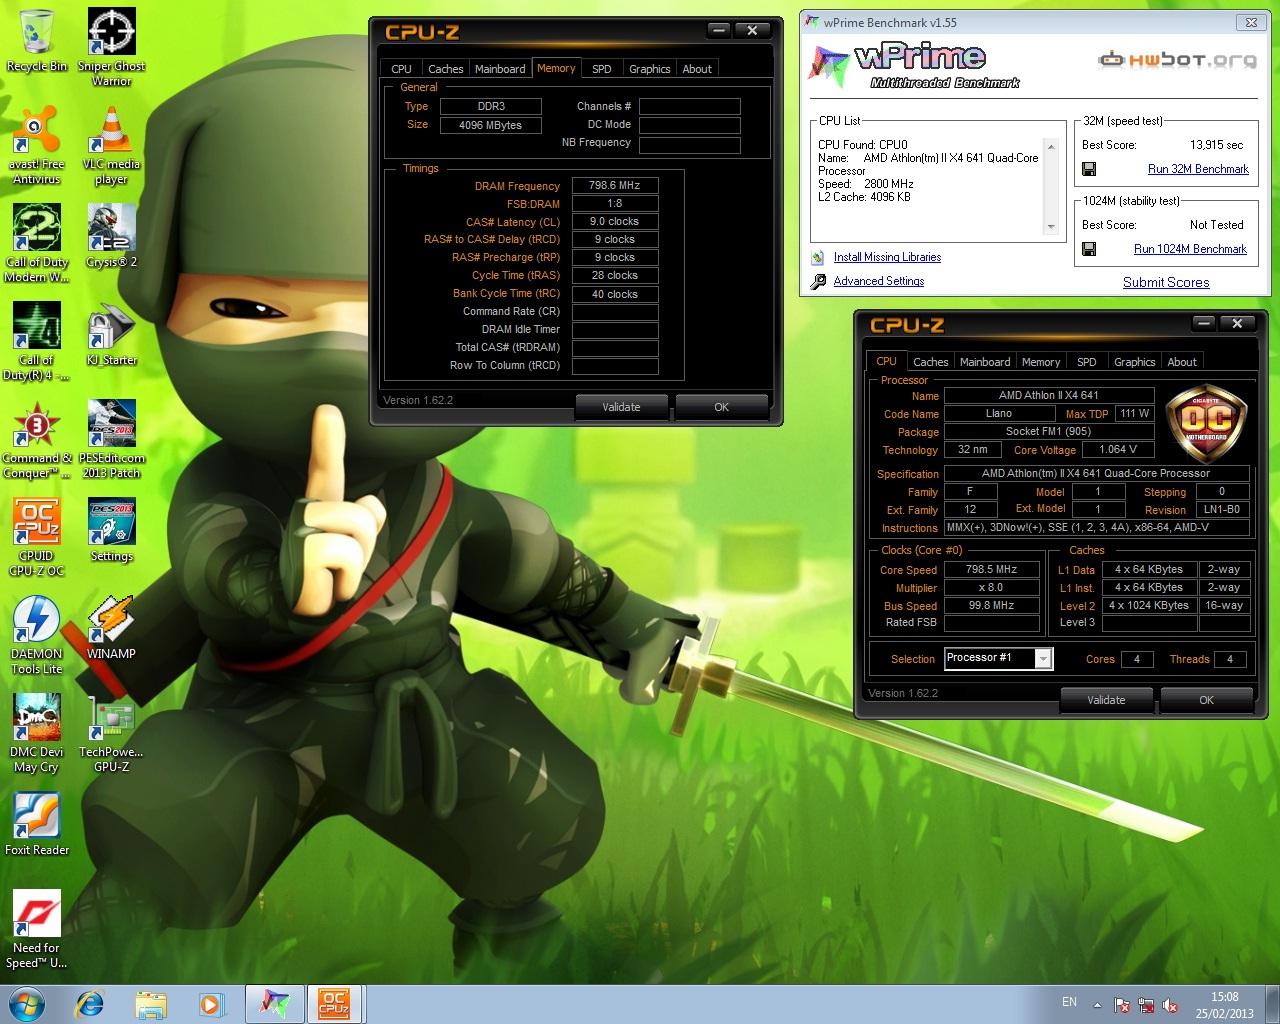Click OK in lower CPU-Z window
The image size is (1280, 1024).
(x=1206, y=700)
